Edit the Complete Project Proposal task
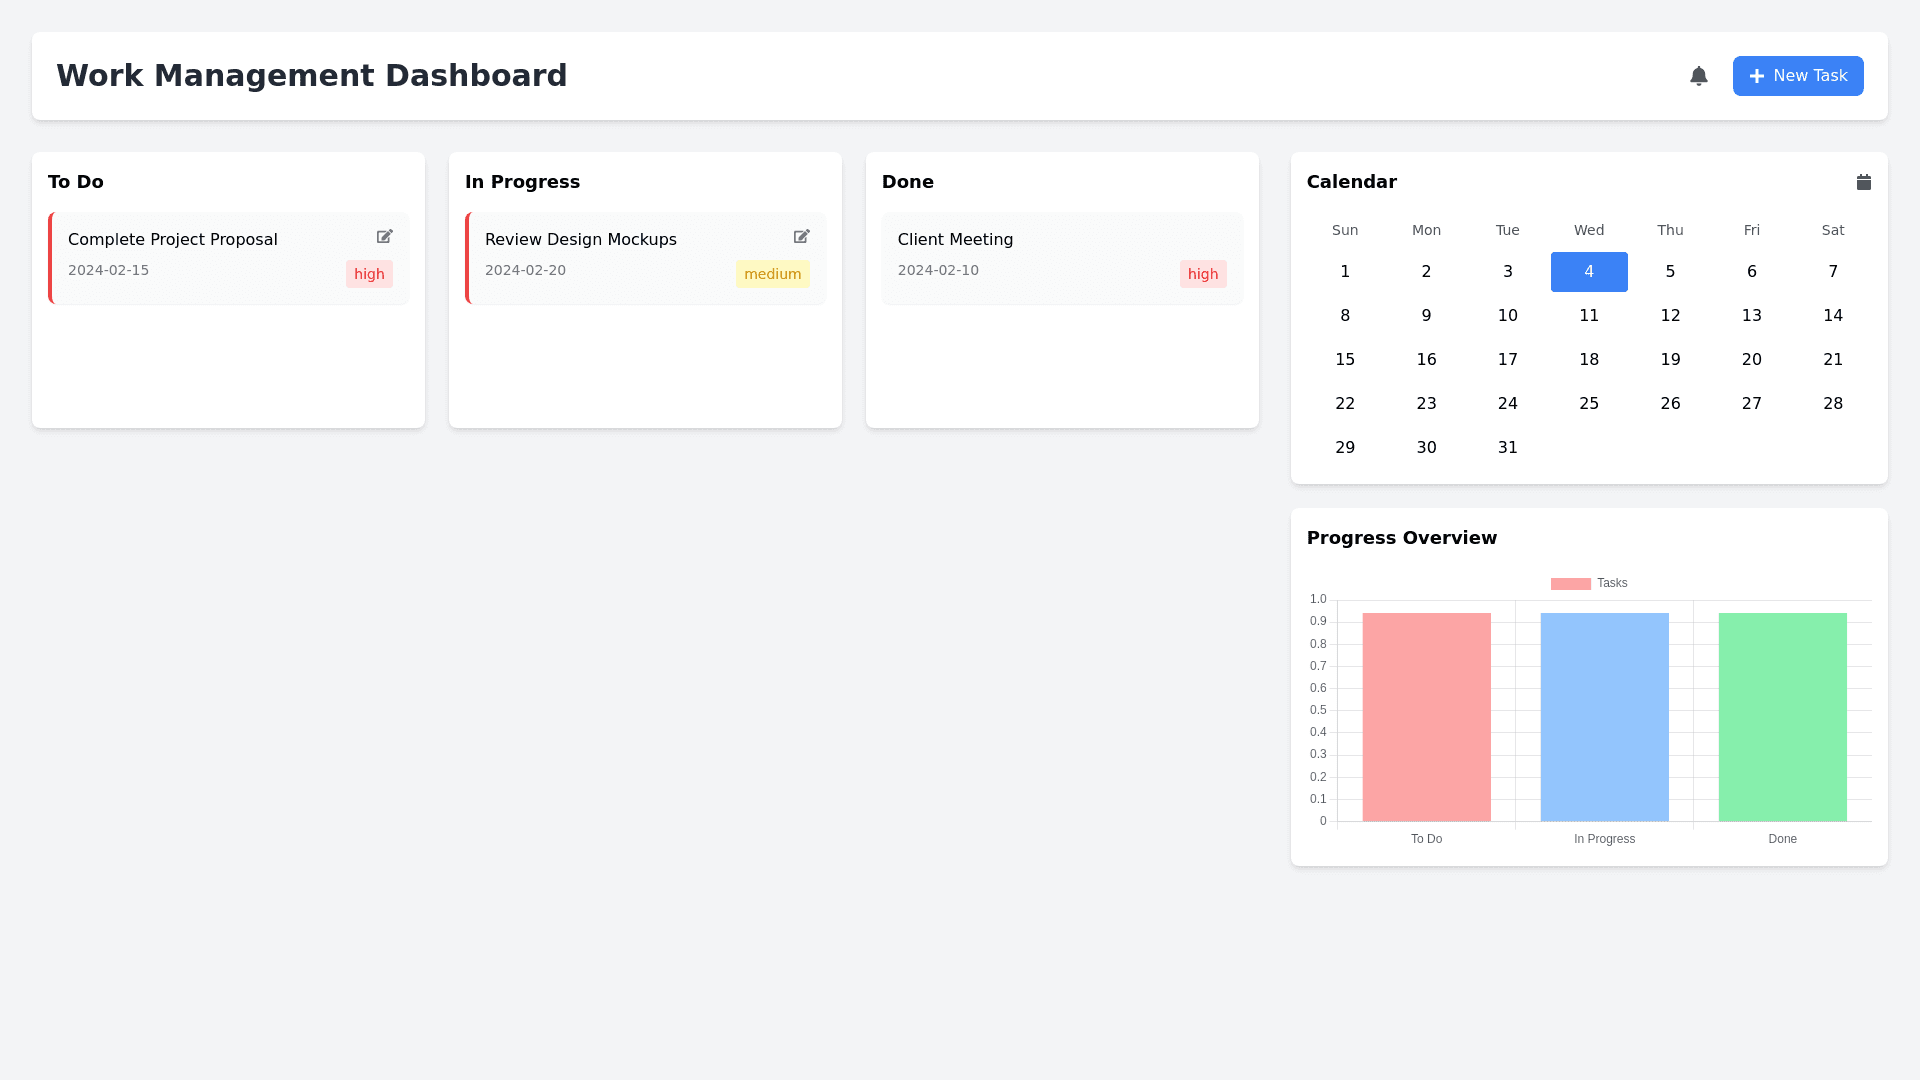The image size is (1920, 1080). pos(385,237)
